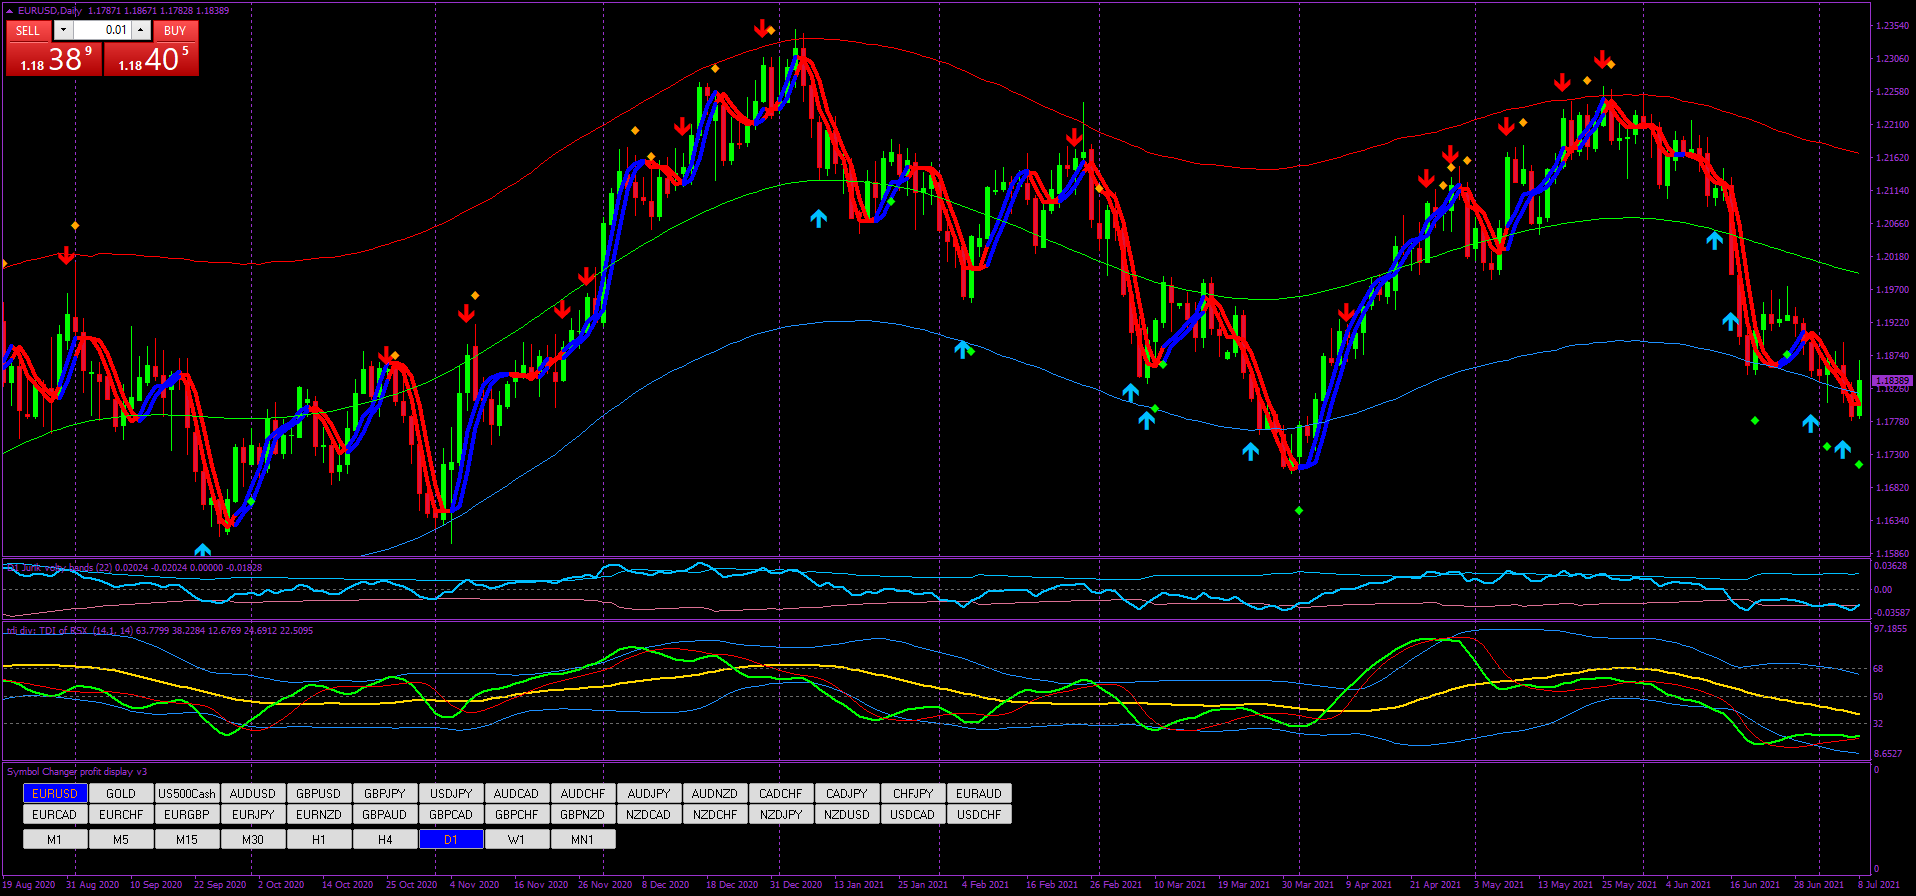Load the US500Cash symbol

[187, 793]
